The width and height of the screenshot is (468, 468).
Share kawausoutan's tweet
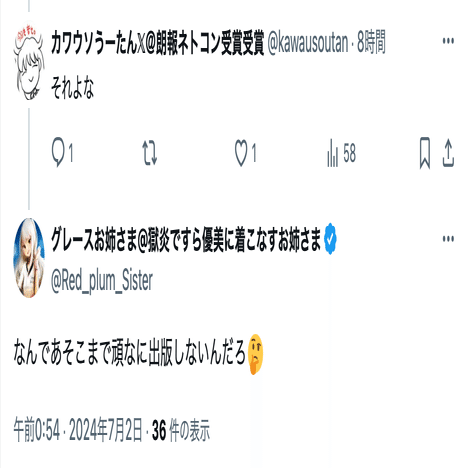448,153
